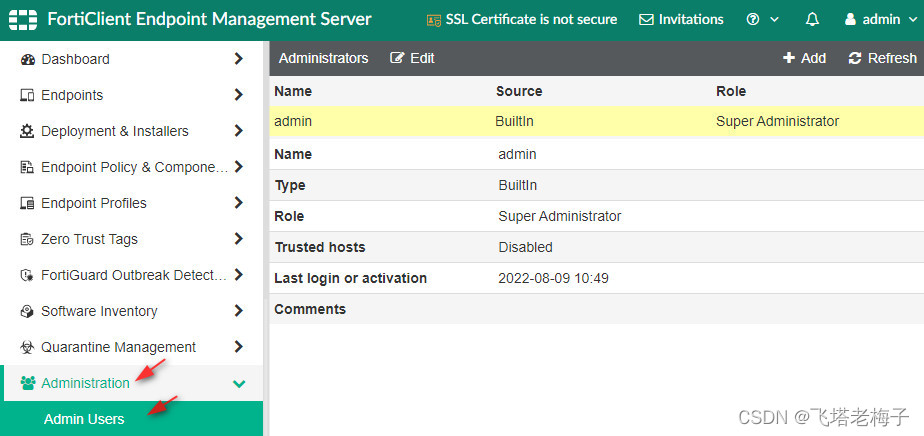924x436 pixels.
Task: Expand Endpoint Policy & Components chevron
Action: coord(239,167)
